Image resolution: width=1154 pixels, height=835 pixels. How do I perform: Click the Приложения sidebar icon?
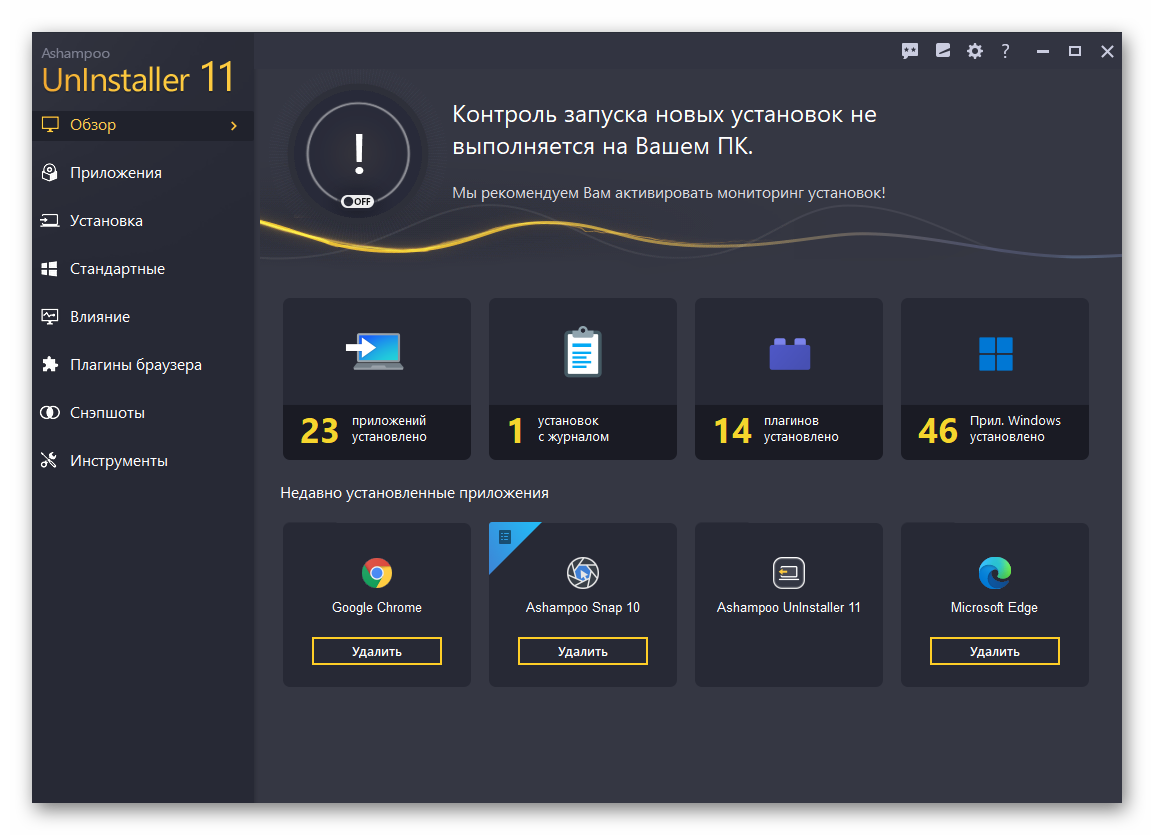click(49, 172)
